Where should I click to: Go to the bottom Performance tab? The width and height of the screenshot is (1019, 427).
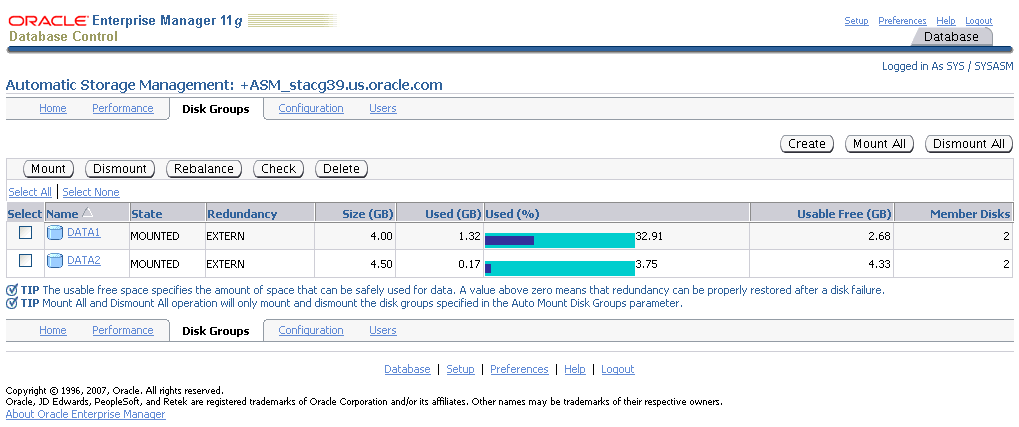123,330
